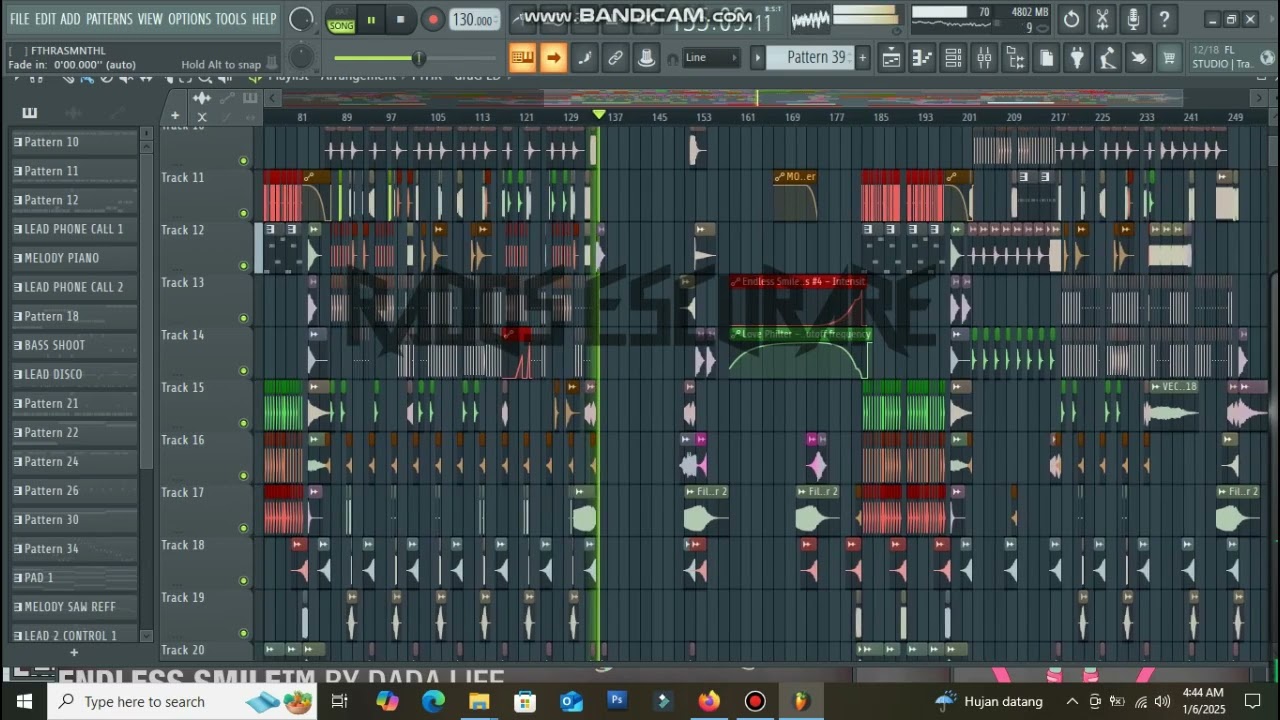
Task: Click the question mark help icon
Action: pyautogui.click(x=1164, y=19)
